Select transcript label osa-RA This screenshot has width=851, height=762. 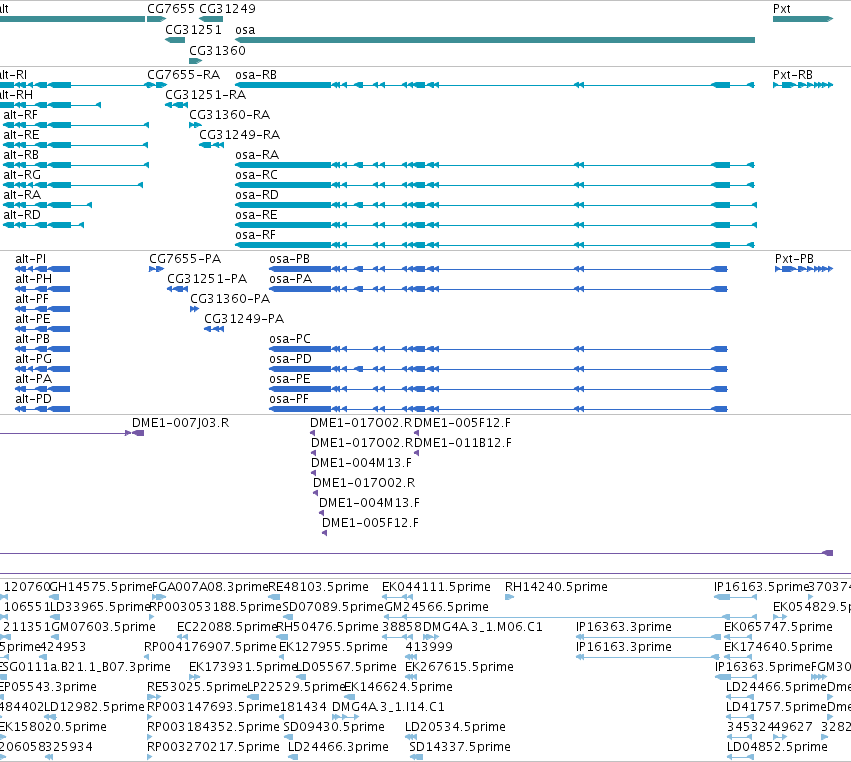click(257, 155)
